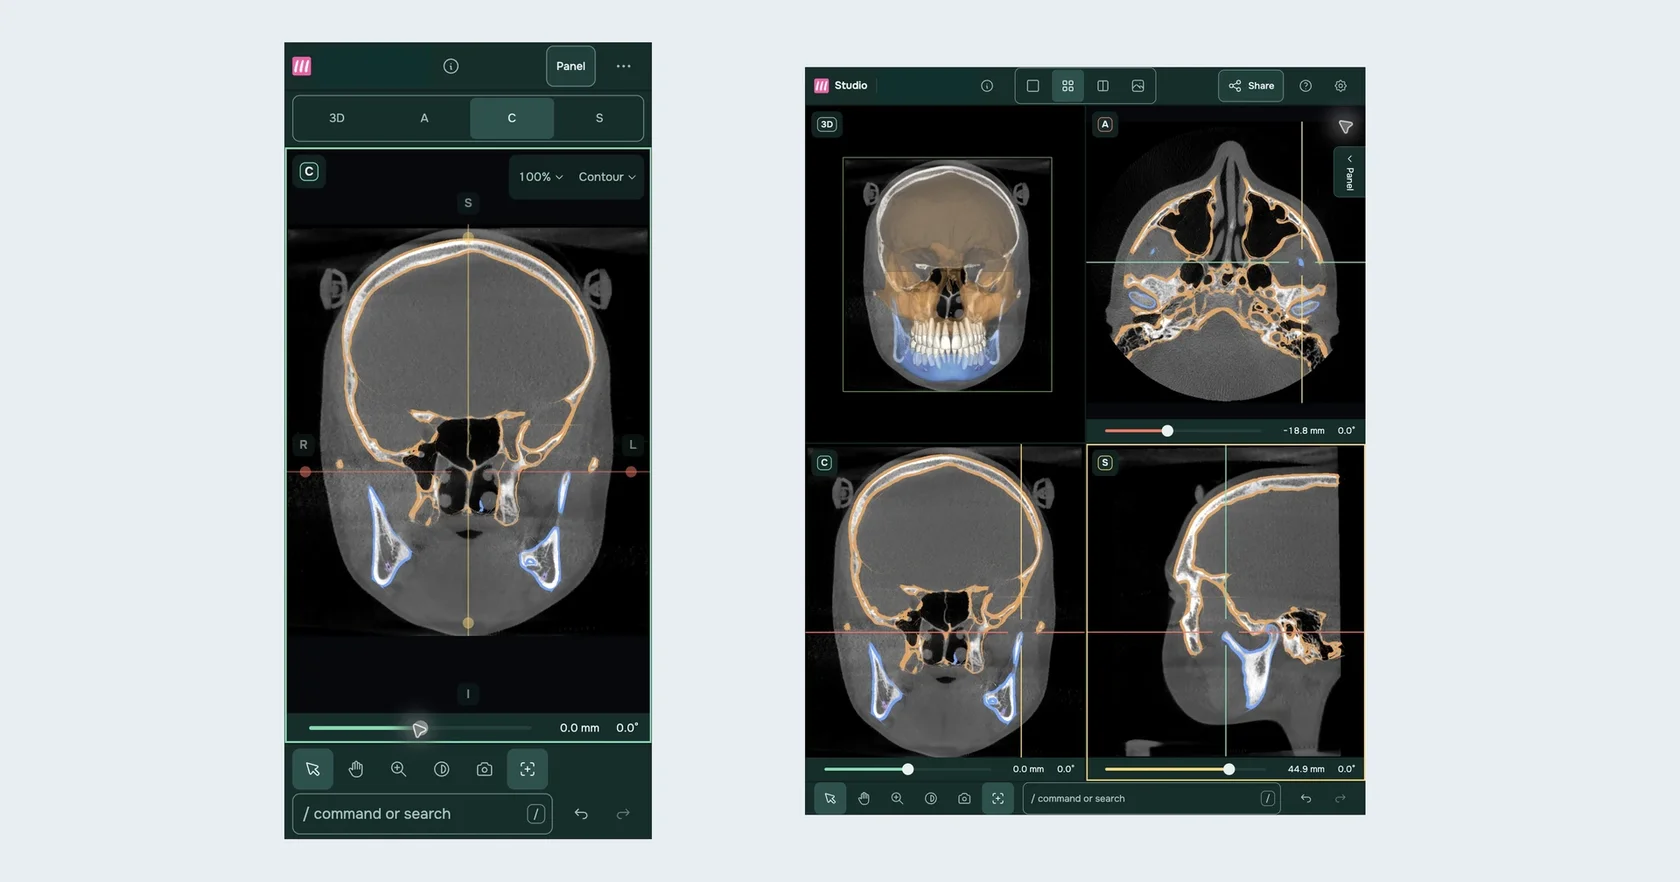Select the S sagittal tab in mobile view
The width and height of the screenshot is (1680, 882).
[599, 118]
